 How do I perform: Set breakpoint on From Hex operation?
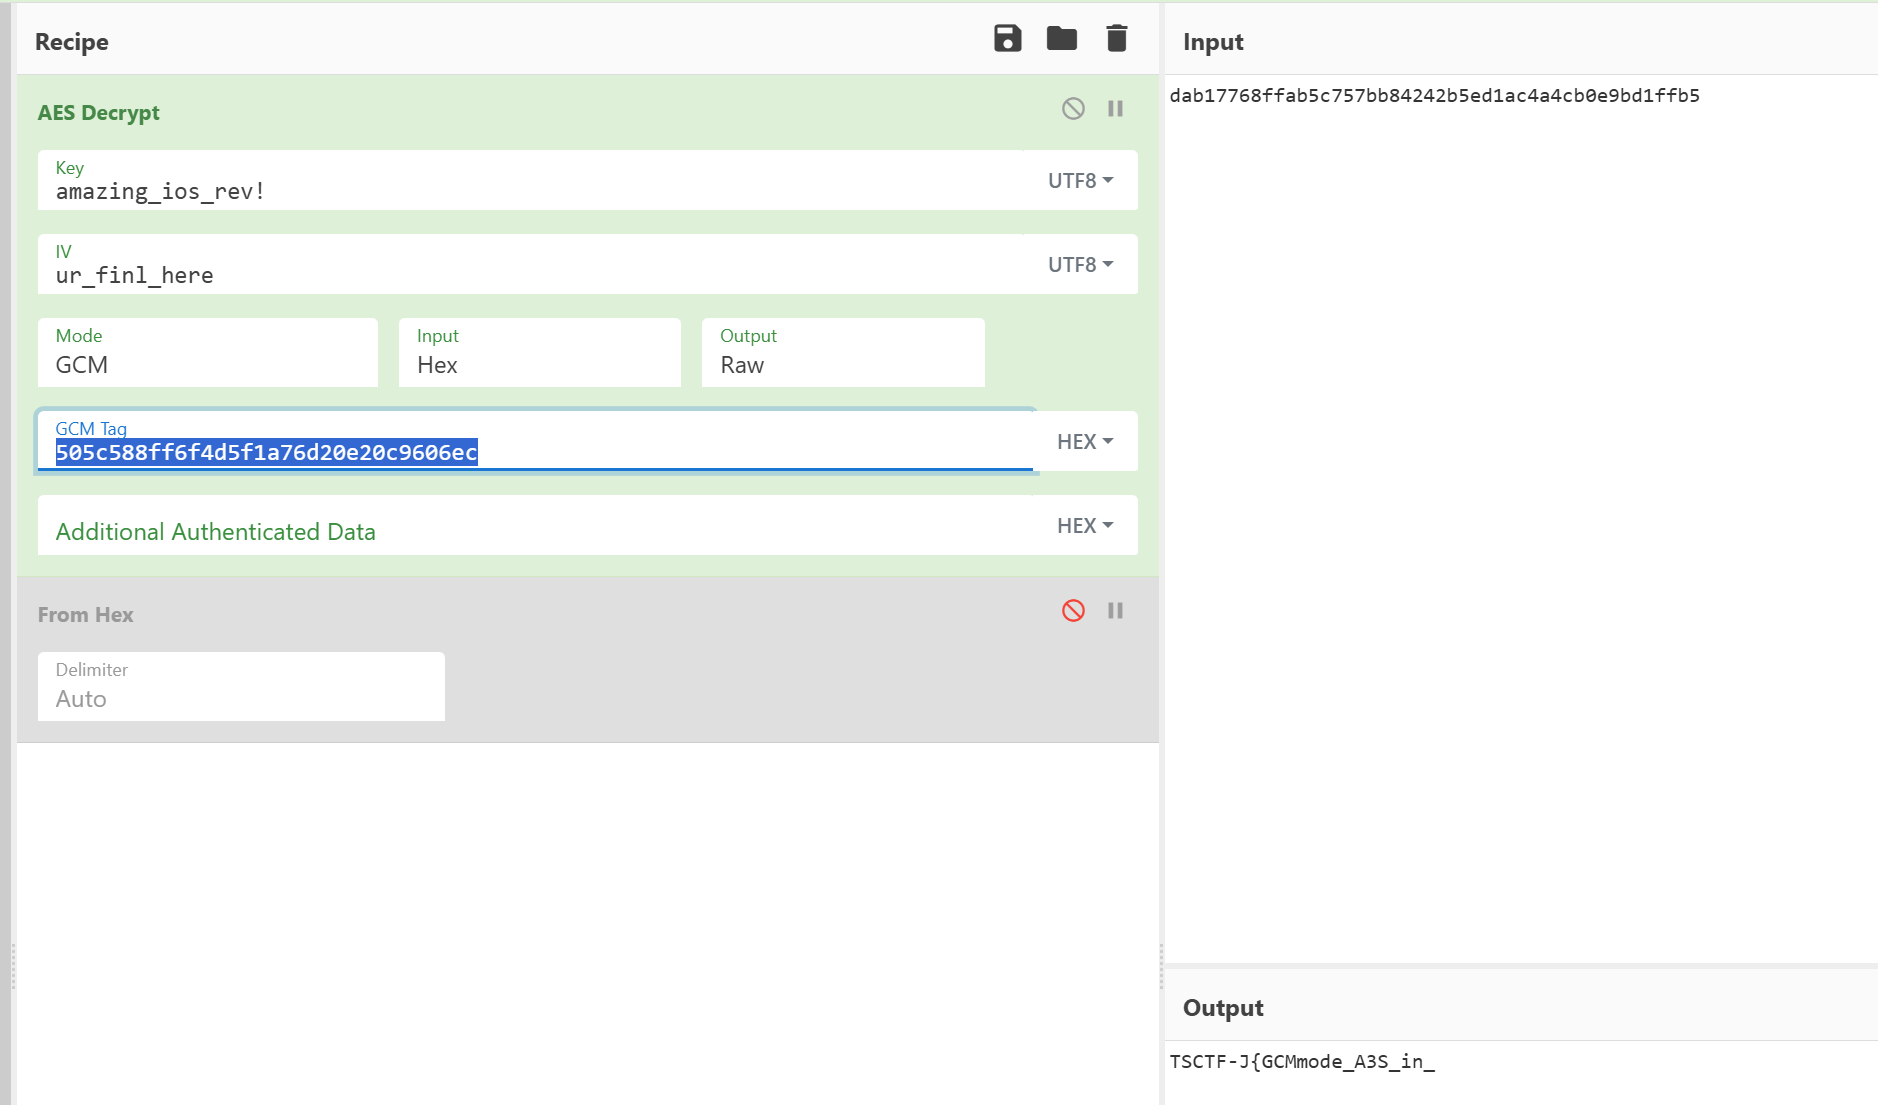[1115, 611]
